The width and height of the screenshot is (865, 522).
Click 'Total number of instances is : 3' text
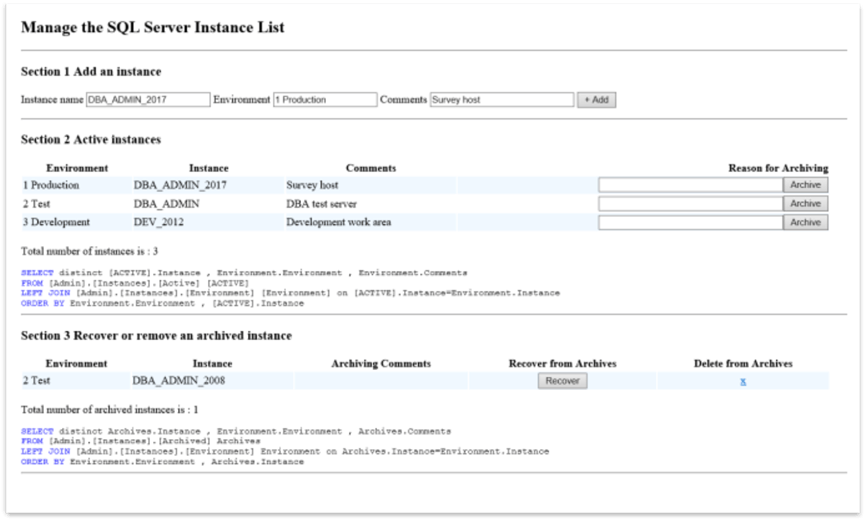pos(89,251)
